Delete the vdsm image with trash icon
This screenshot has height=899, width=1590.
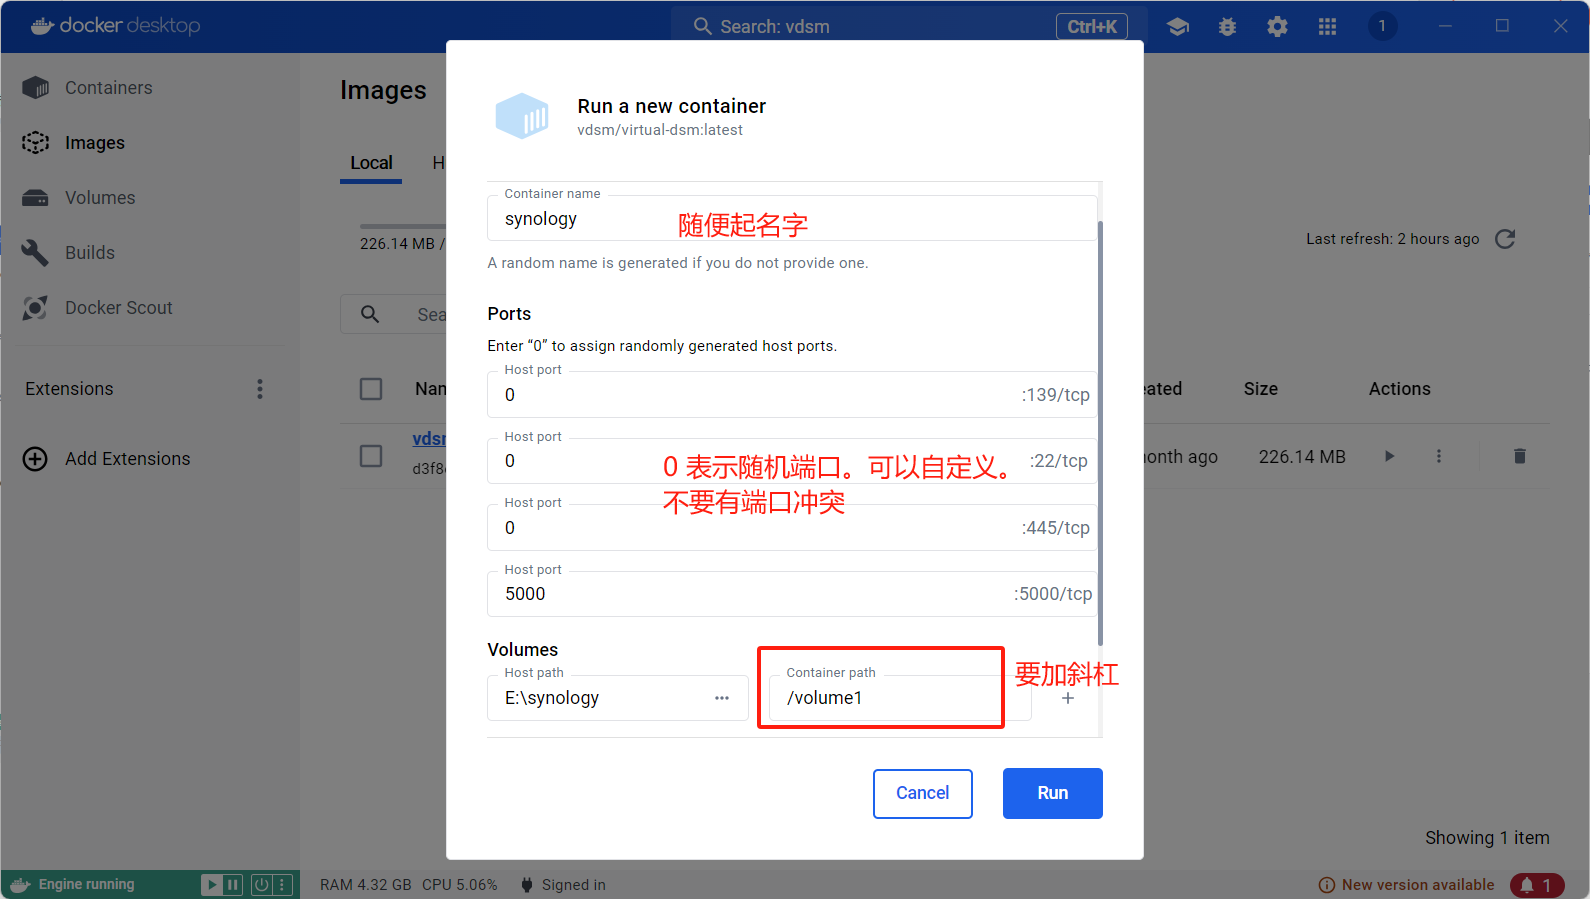click(1520, 456)
